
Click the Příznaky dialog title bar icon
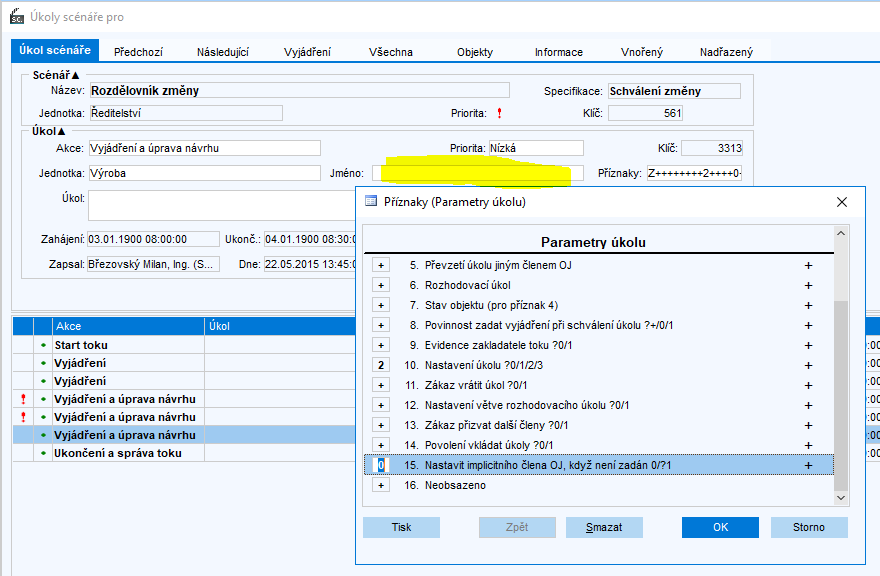pyautogui.click(x=371, y=202)
